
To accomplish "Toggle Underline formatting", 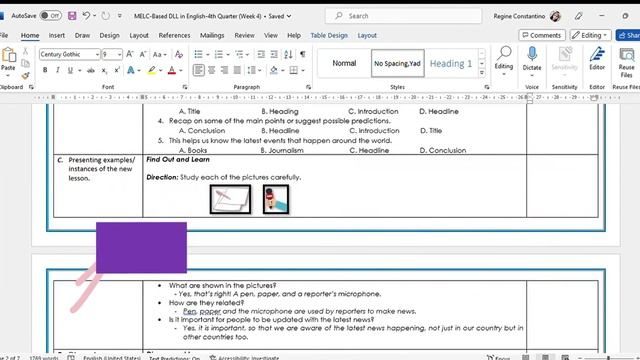I will 70,70.
